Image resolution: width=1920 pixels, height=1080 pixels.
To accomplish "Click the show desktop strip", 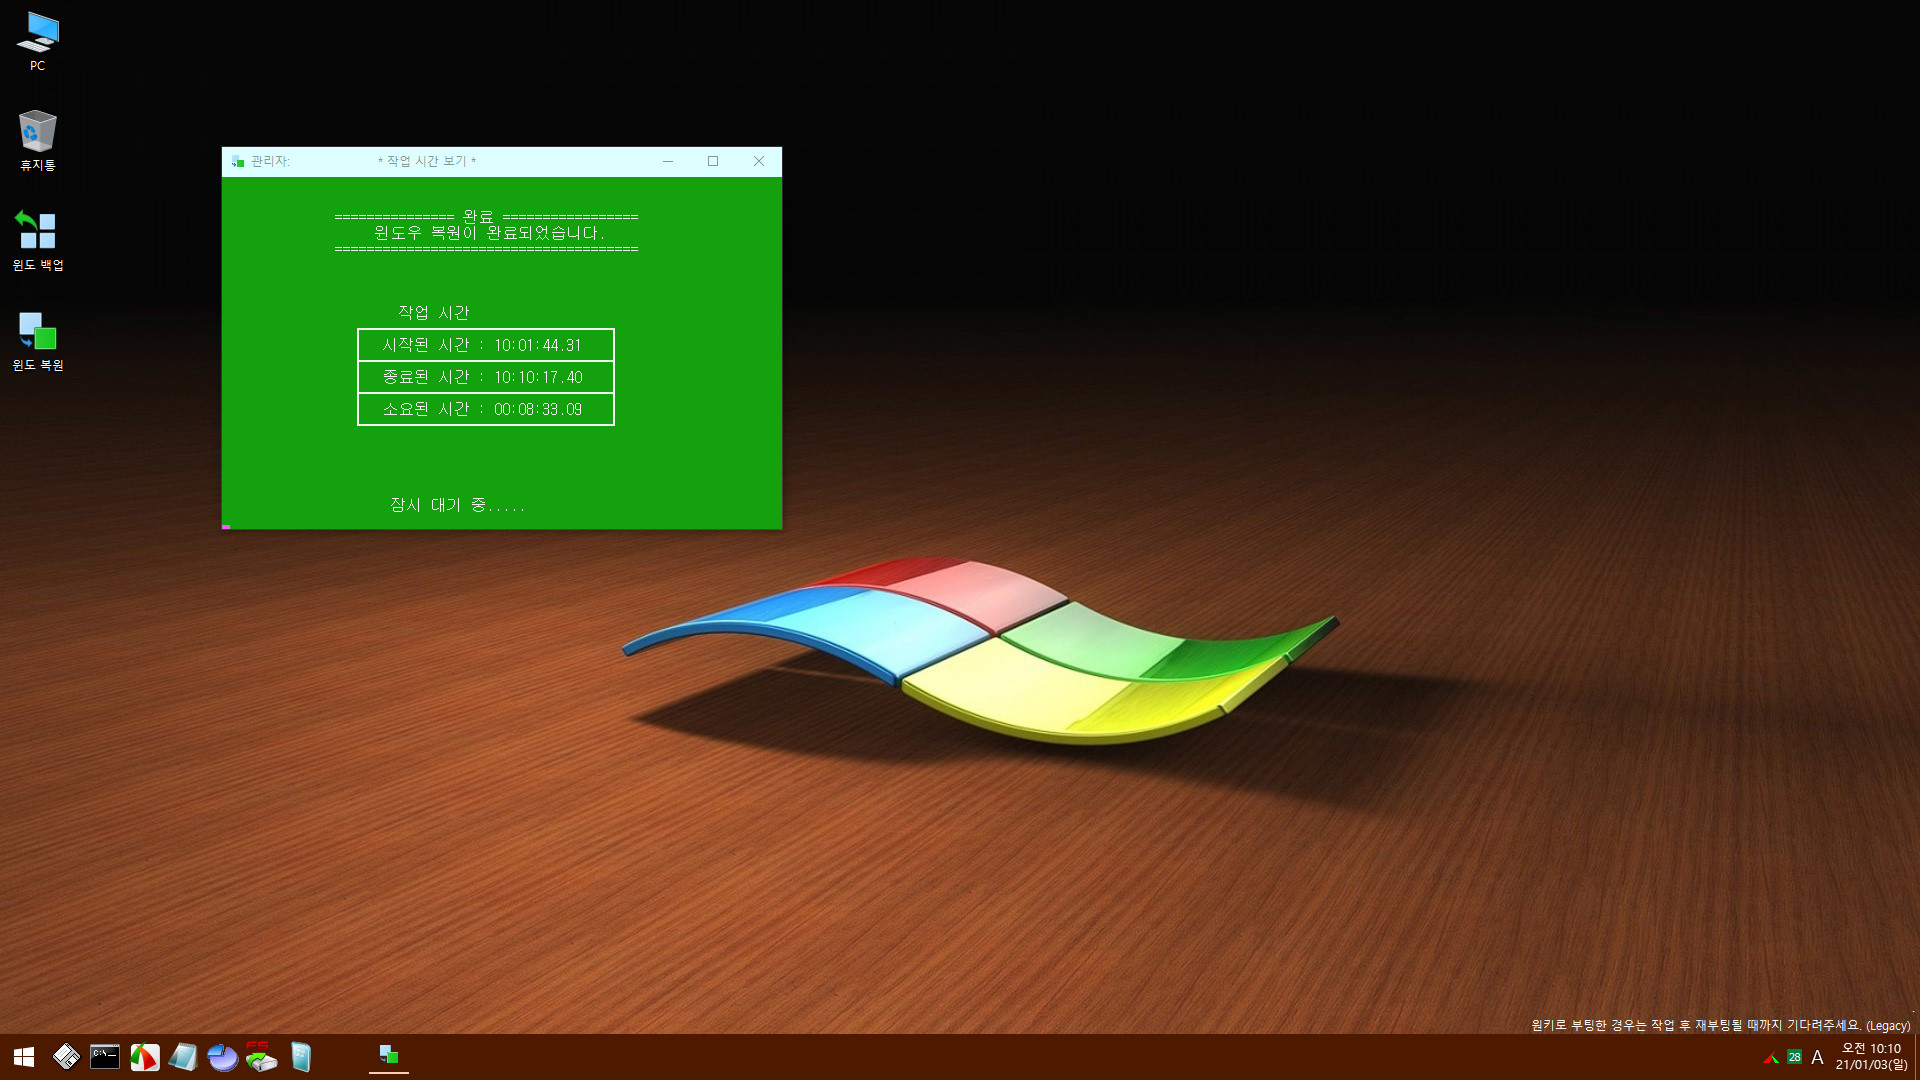I will coord(1916,1057).
